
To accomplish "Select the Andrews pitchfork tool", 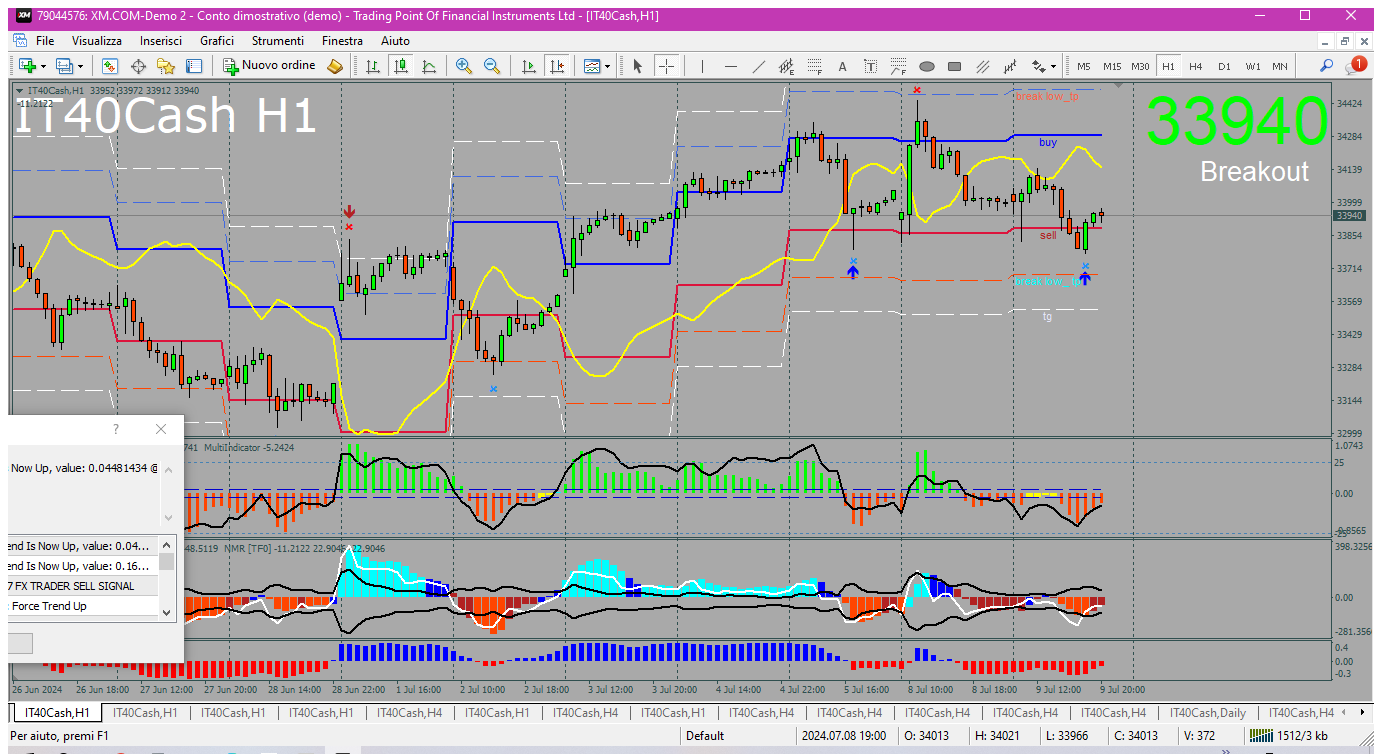I will coord(1011,66).
